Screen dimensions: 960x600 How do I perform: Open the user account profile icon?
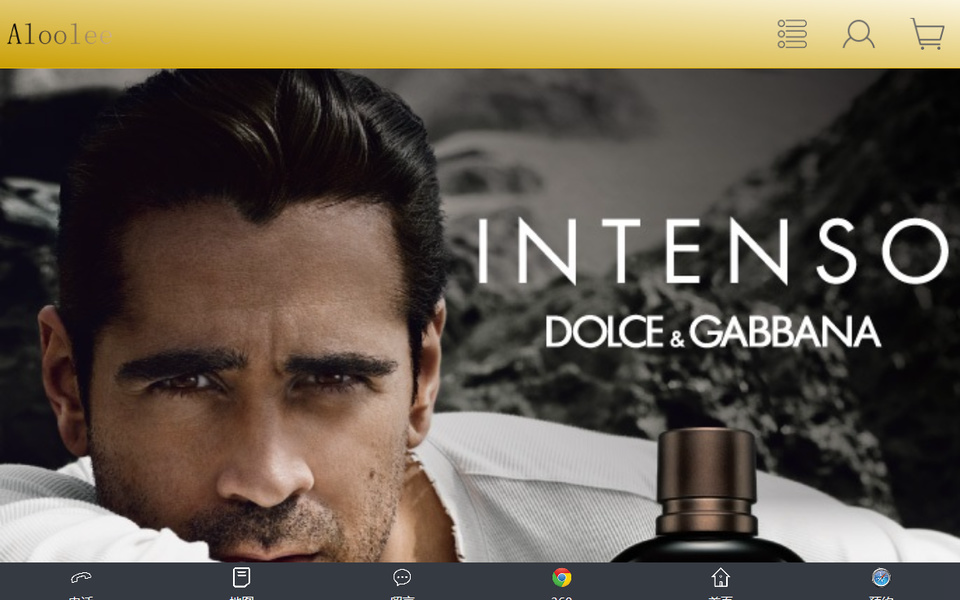pos(858,34)
